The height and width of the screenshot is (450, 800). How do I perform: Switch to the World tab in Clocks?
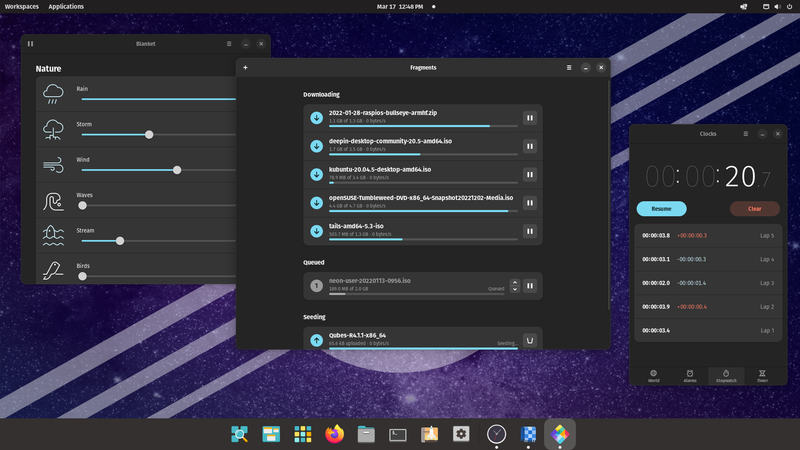[654, 376]
